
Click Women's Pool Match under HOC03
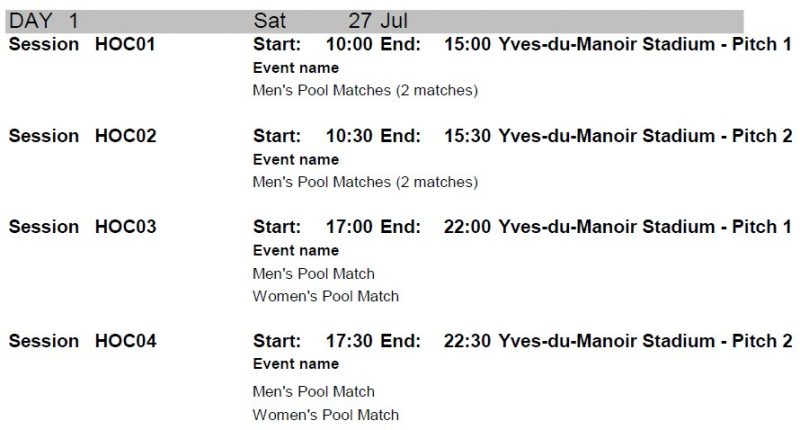pyautogui.click(x=326, y=296)
